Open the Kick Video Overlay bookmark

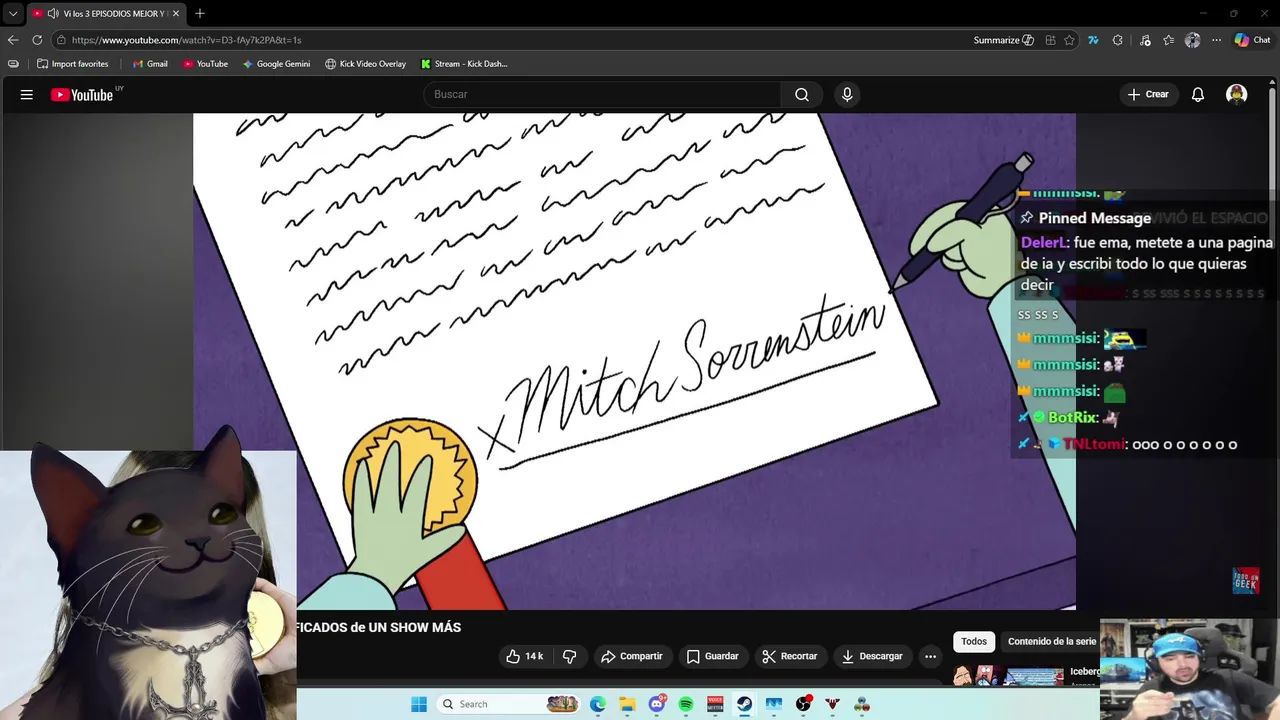click(366, 64)
